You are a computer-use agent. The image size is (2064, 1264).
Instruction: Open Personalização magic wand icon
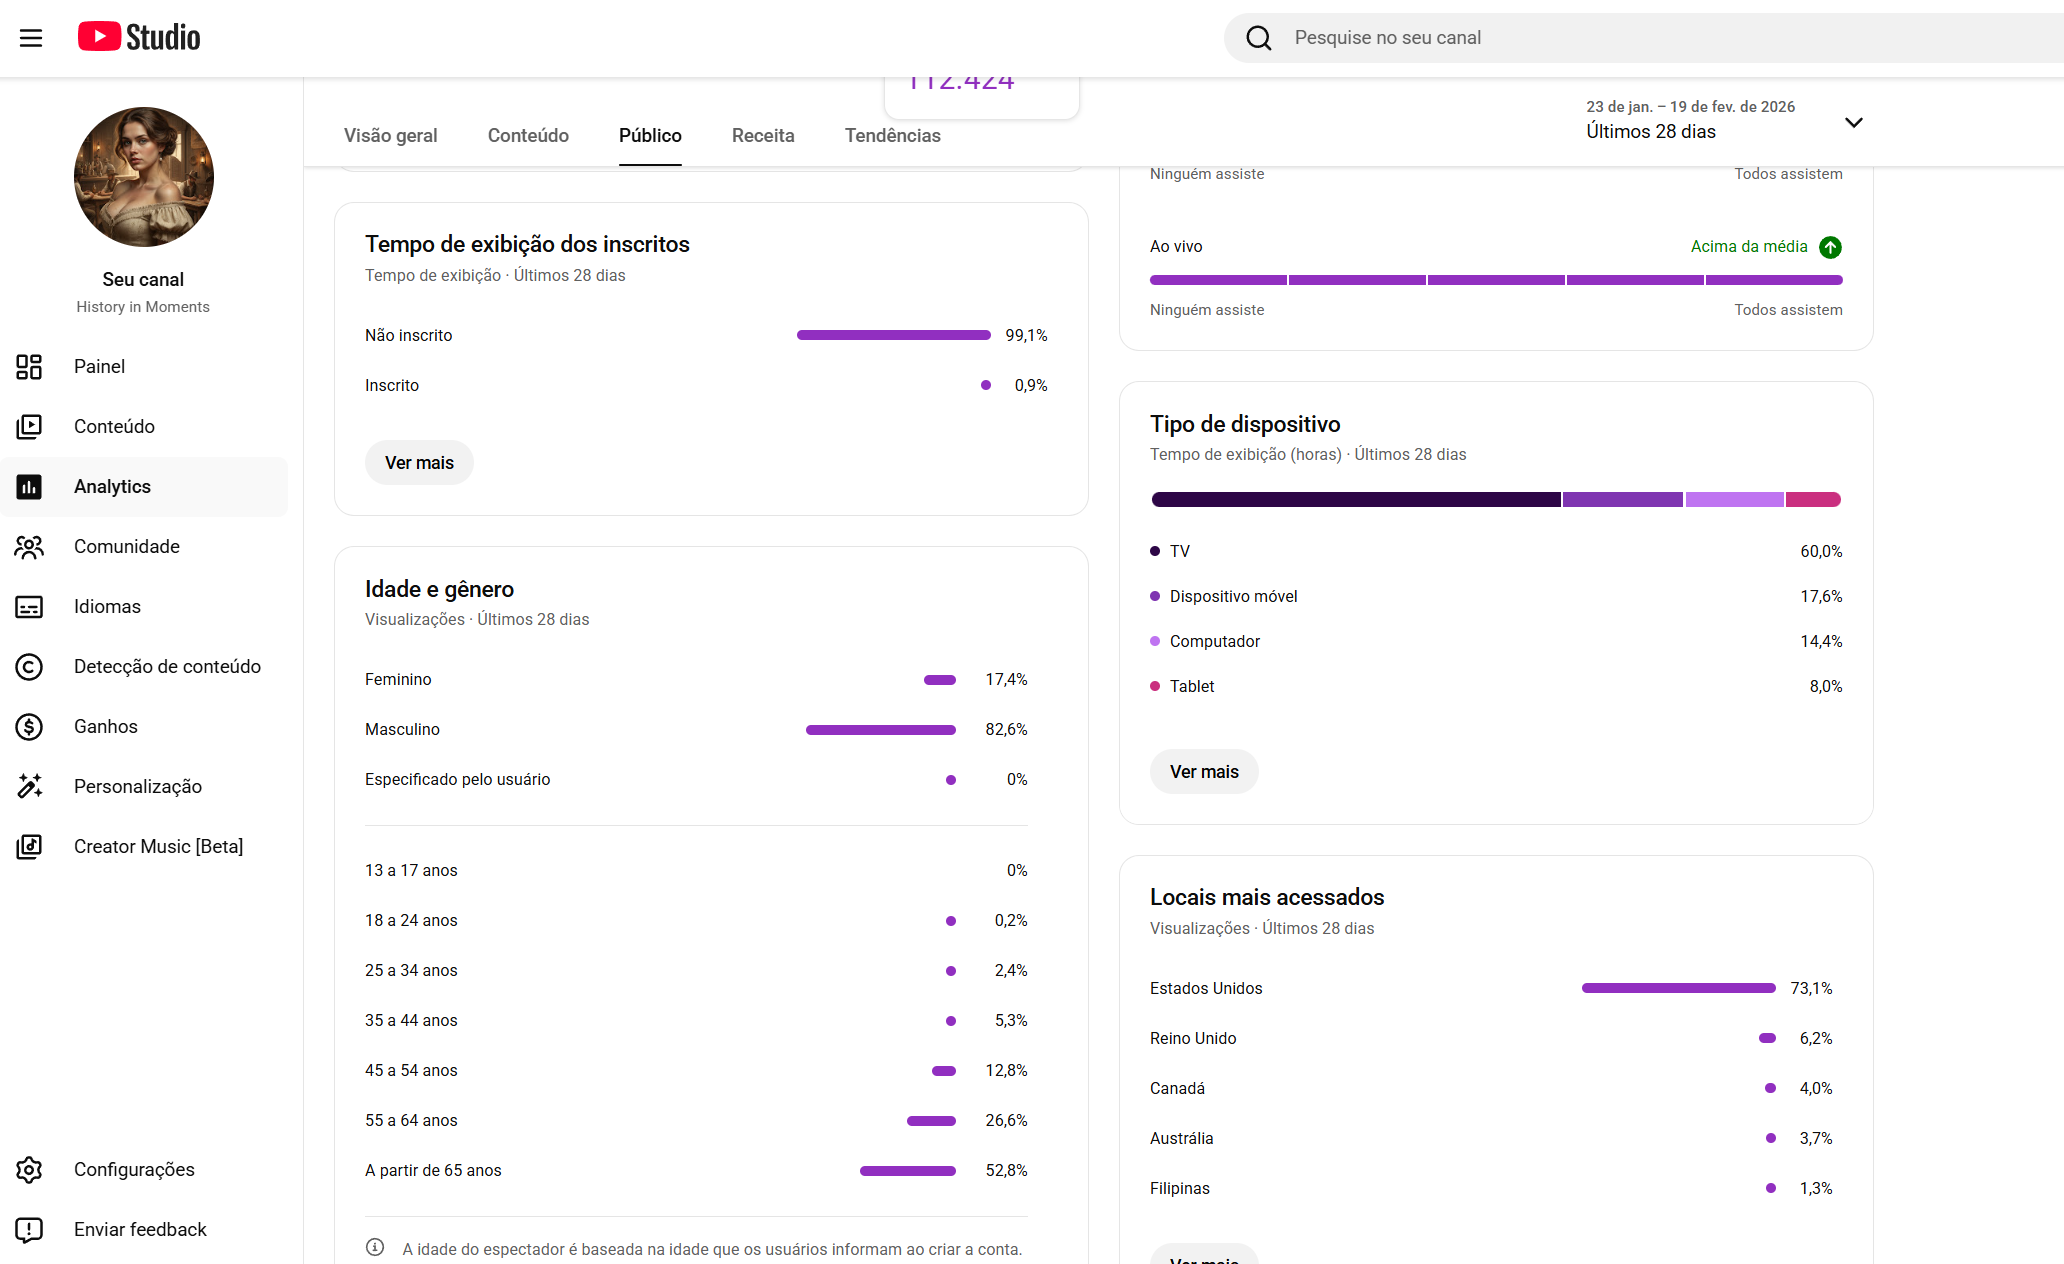click(29, 787)
